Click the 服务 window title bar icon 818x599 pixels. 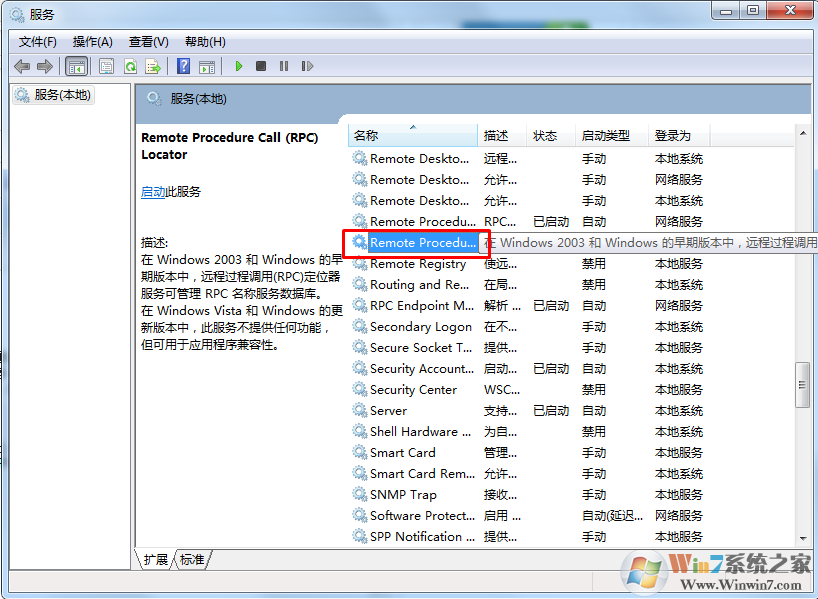pyautogui.click(x=17, y=15)
